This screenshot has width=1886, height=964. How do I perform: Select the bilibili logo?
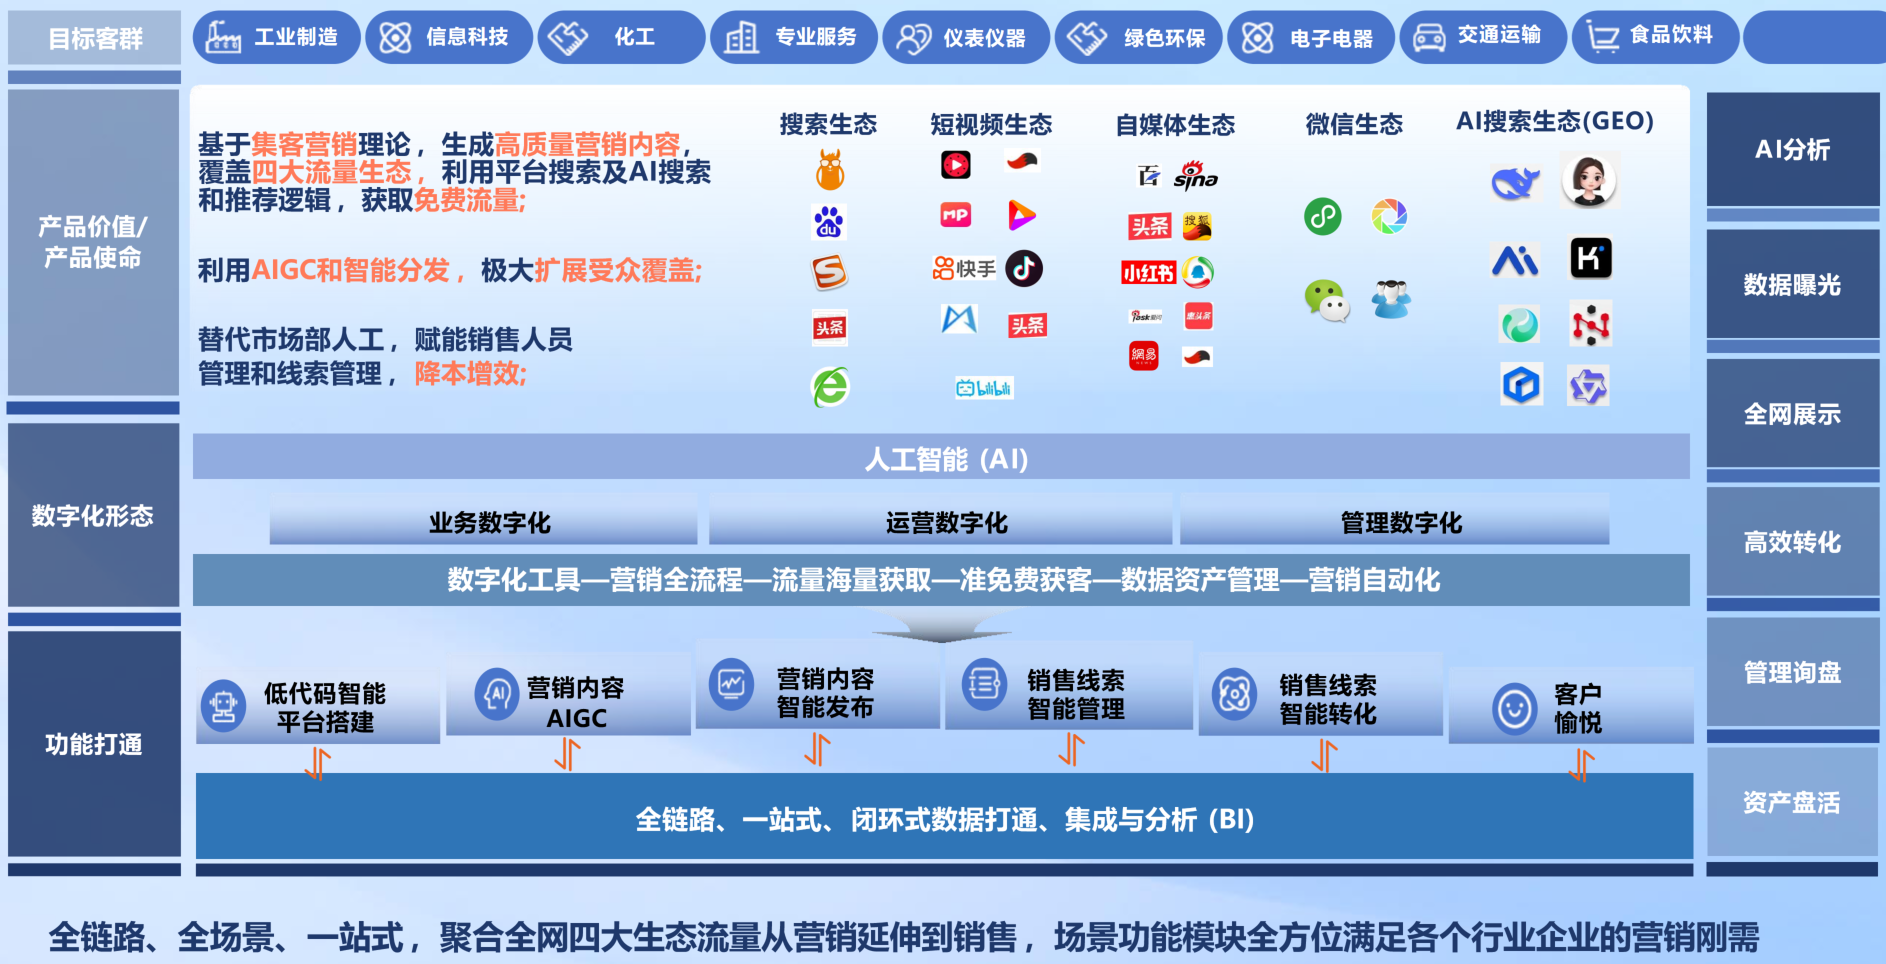984,388
